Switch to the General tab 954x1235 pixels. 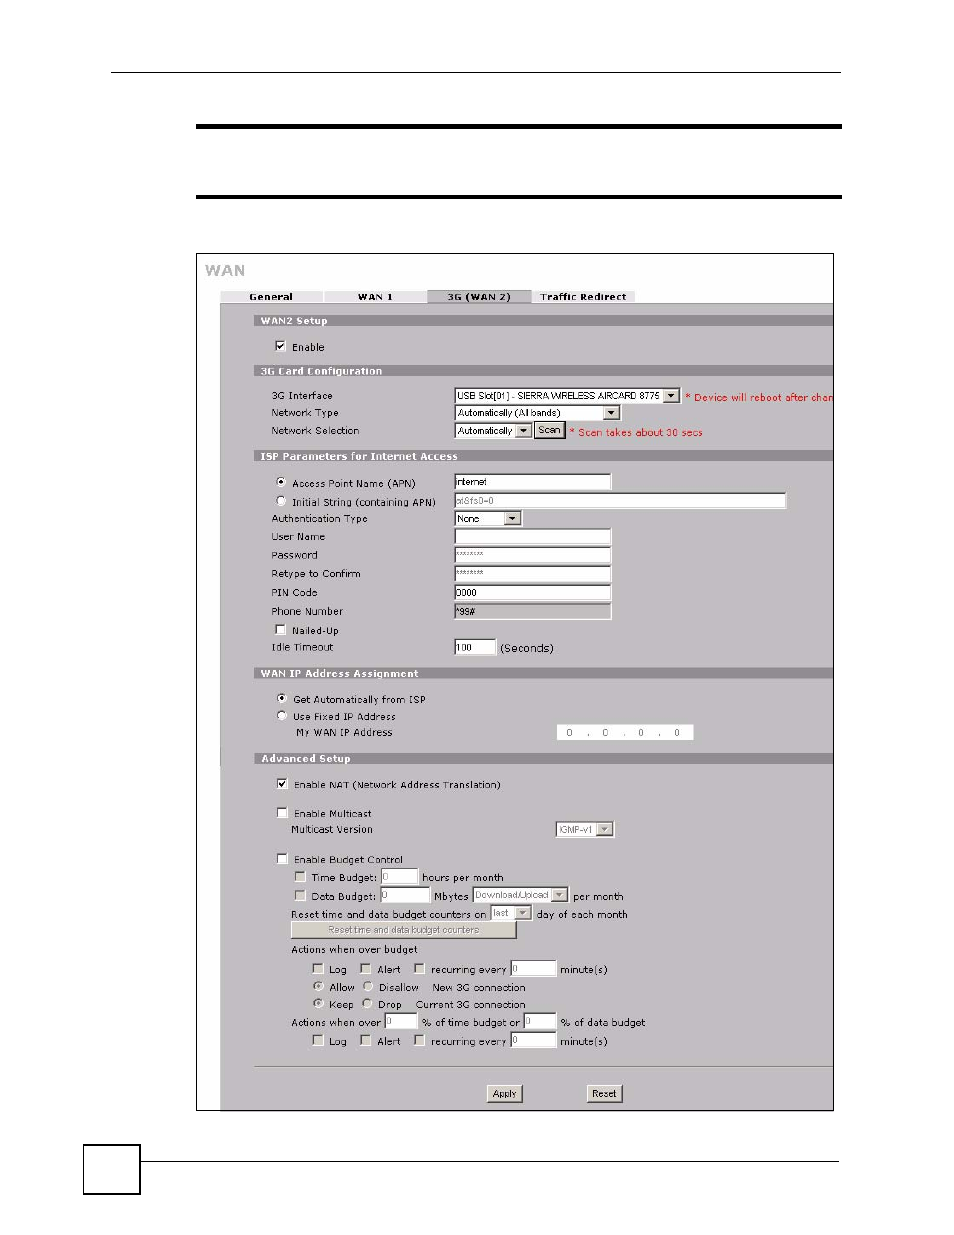pyautogui.click(x=271, y=297)
